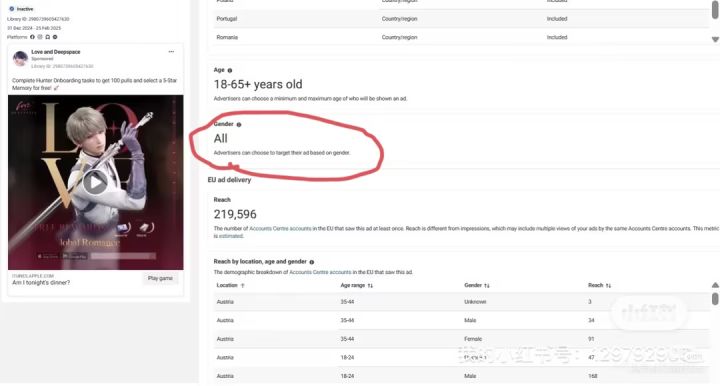Click the Facebook platform icon

(x=32, y=37)
